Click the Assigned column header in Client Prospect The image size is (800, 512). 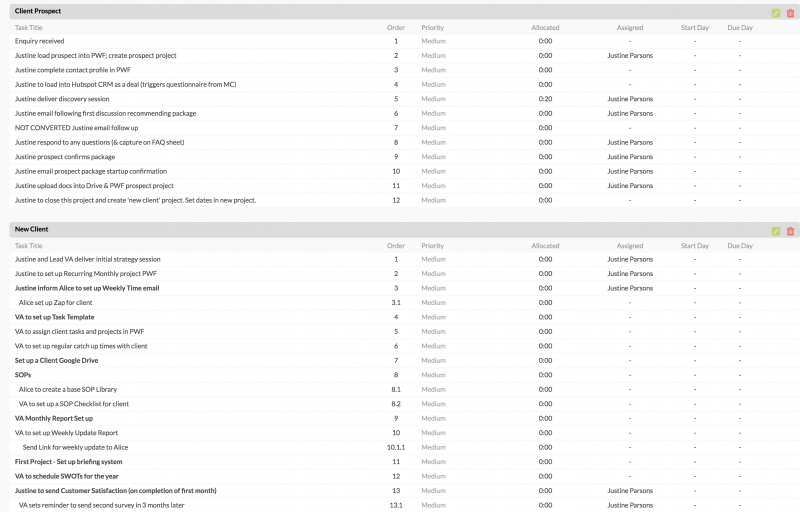point(630,28)
